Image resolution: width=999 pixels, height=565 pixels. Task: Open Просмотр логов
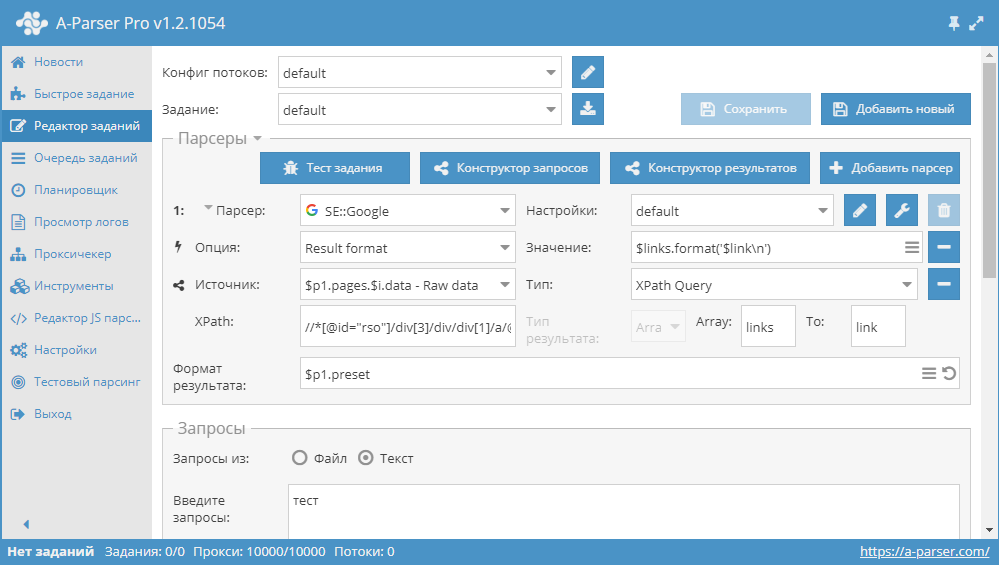click(x=76, y=222)
